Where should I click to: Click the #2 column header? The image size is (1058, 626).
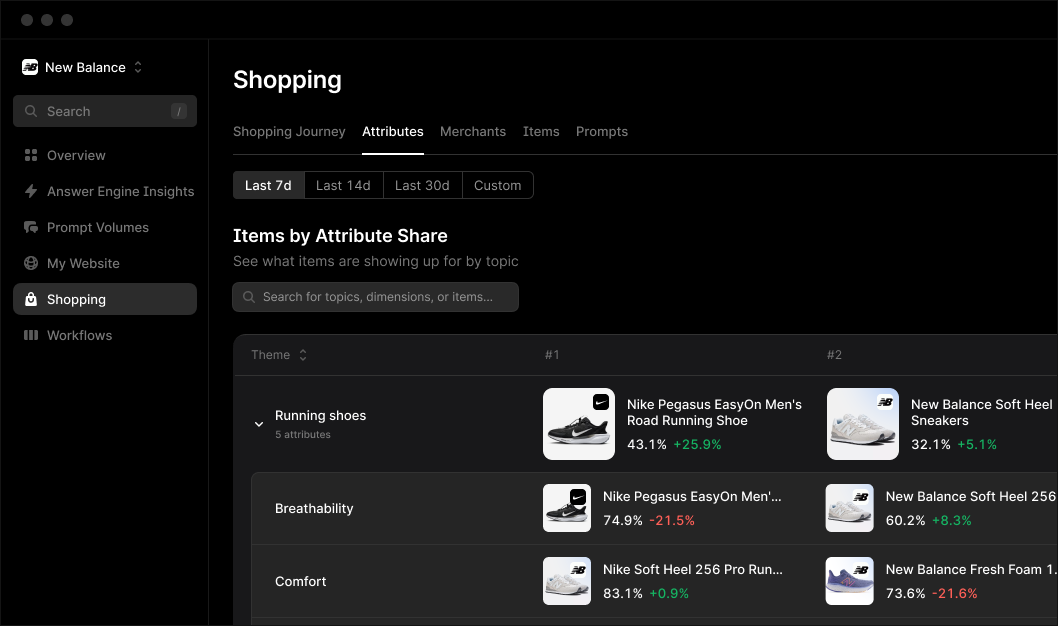click(x=834, y=355)
